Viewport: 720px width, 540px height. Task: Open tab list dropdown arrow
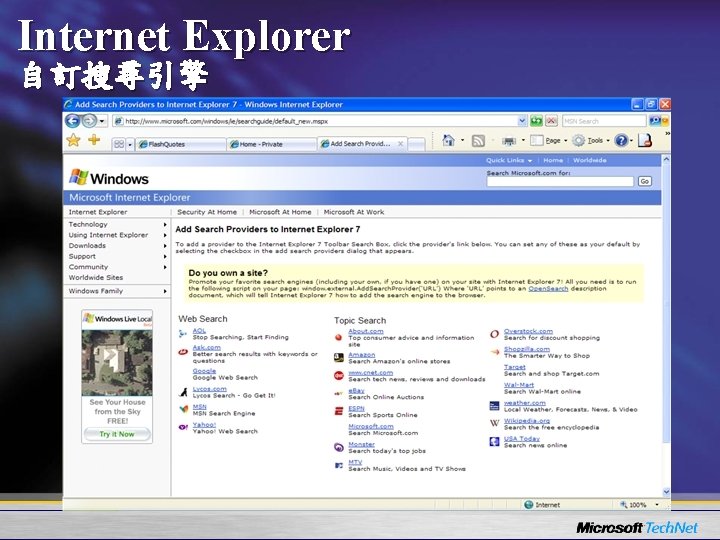pyautogui.click(x=130, y=145)
